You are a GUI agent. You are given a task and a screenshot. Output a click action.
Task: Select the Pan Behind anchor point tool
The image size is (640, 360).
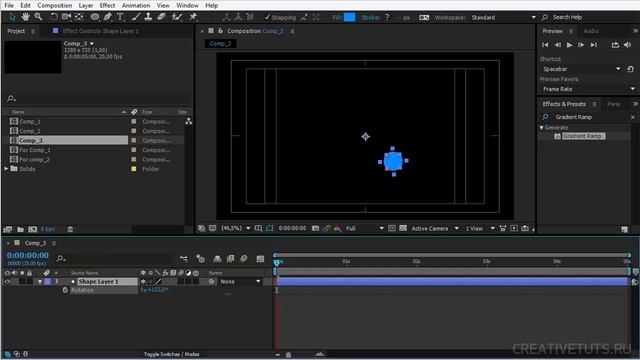coord(79,17)
